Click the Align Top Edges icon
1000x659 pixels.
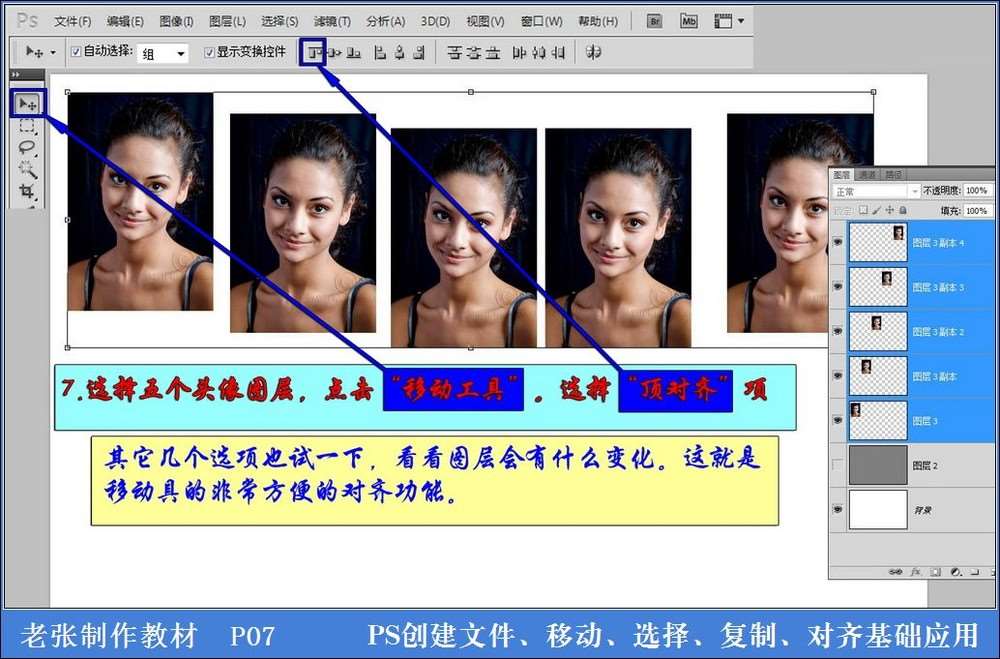[313, 53]
